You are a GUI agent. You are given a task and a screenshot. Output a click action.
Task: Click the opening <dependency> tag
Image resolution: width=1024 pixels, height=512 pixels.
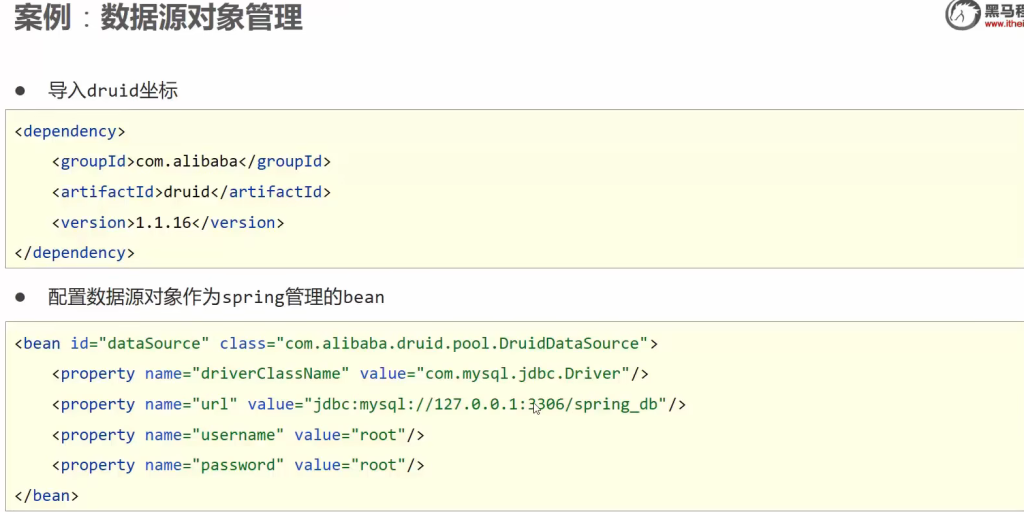coord(70,131)
